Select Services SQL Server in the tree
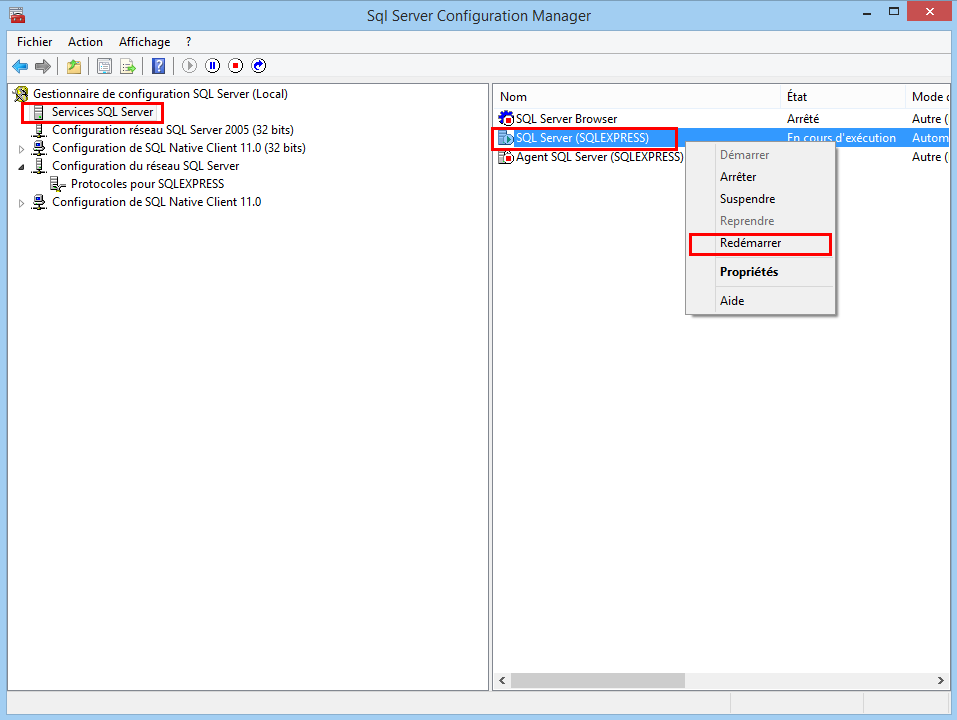Screen dimensions: 957x720 pyautogui.click(x=103, y=112)
